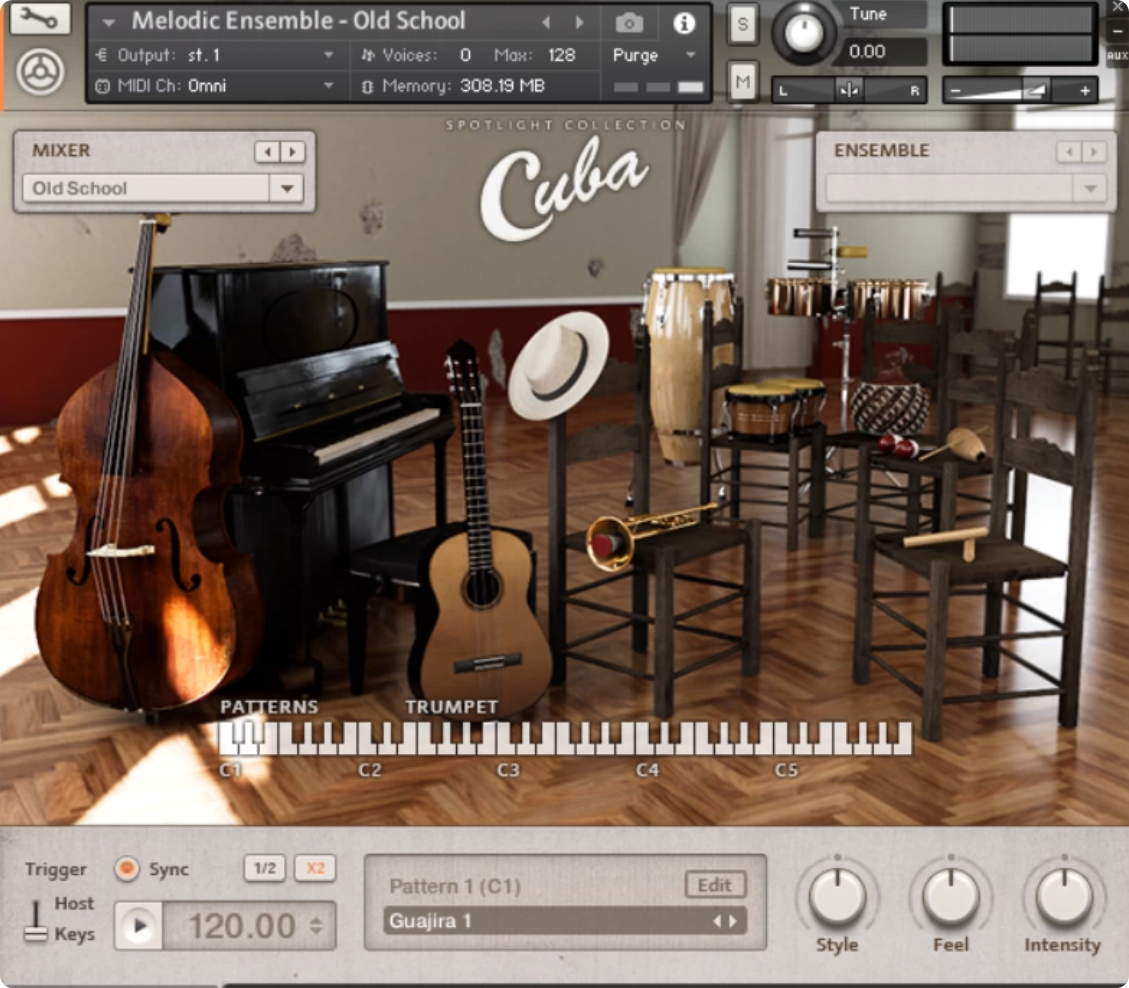Toggle the AUX sends button
1129x988 pixels.
(x=1117, y=55)
